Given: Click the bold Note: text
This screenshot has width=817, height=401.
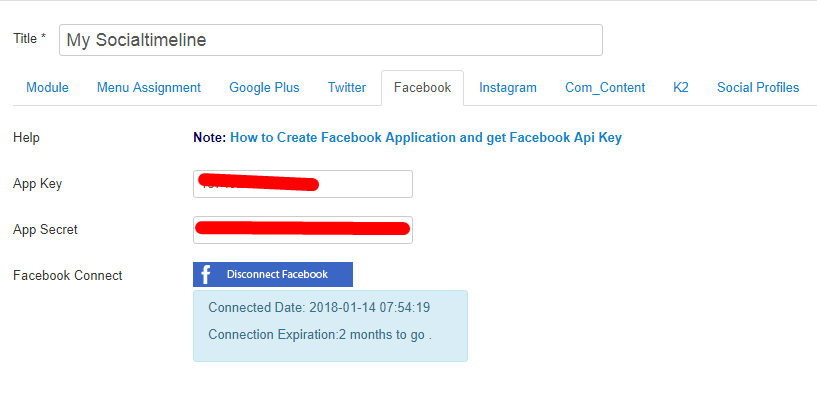Looking at the screenshot, I should (209, 137).
